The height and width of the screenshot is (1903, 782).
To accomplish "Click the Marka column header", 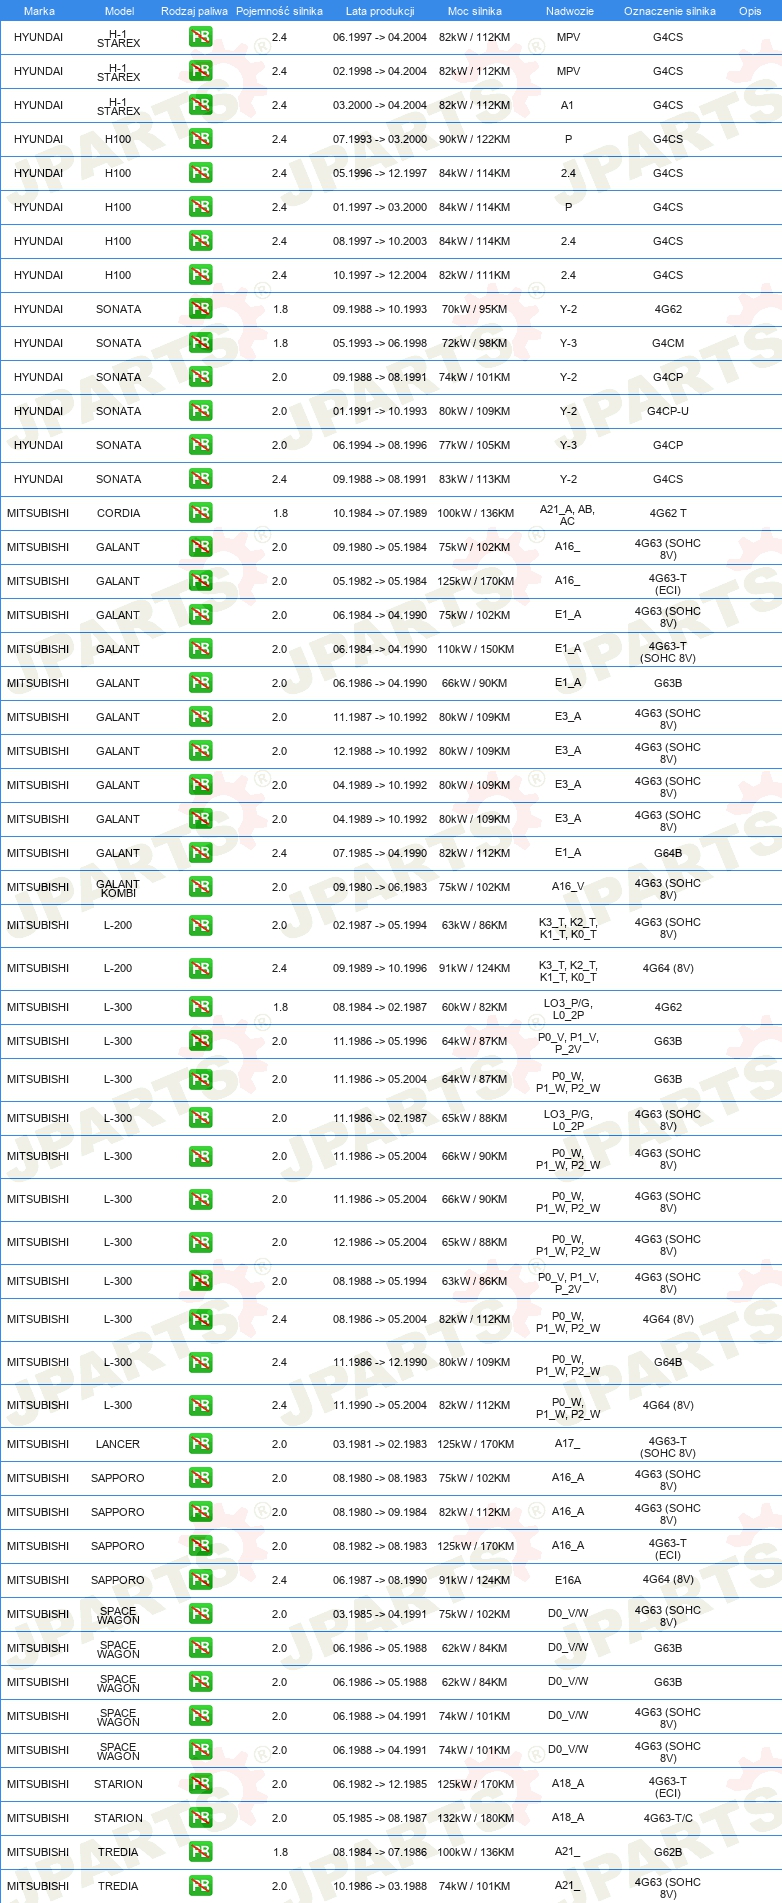I will pyautogui.click(x=39, y=11).
